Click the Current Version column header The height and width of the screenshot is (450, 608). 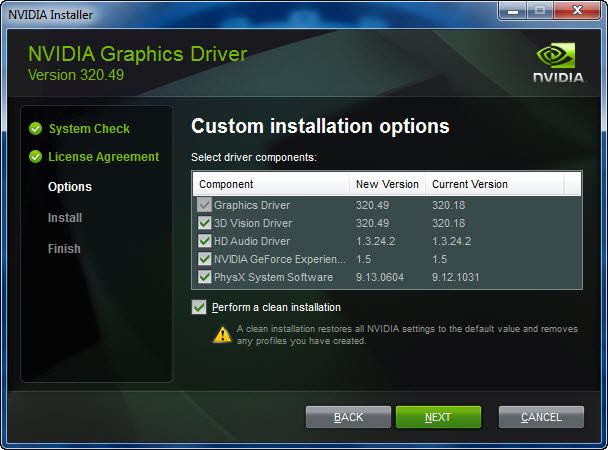tap(495, 184)
